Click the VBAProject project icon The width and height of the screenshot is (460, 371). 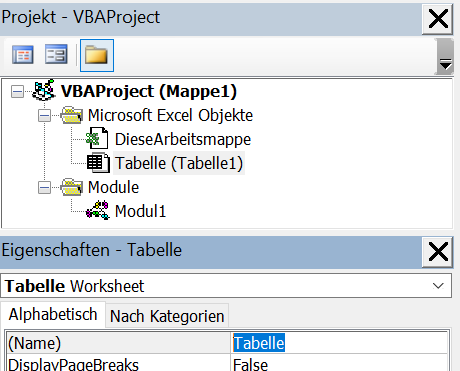point(44,90)
